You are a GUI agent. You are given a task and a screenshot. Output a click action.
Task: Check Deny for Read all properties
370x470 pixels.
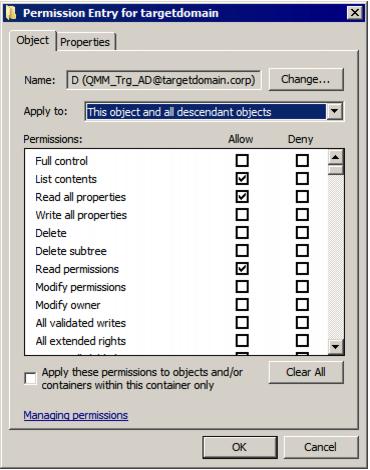302,197
